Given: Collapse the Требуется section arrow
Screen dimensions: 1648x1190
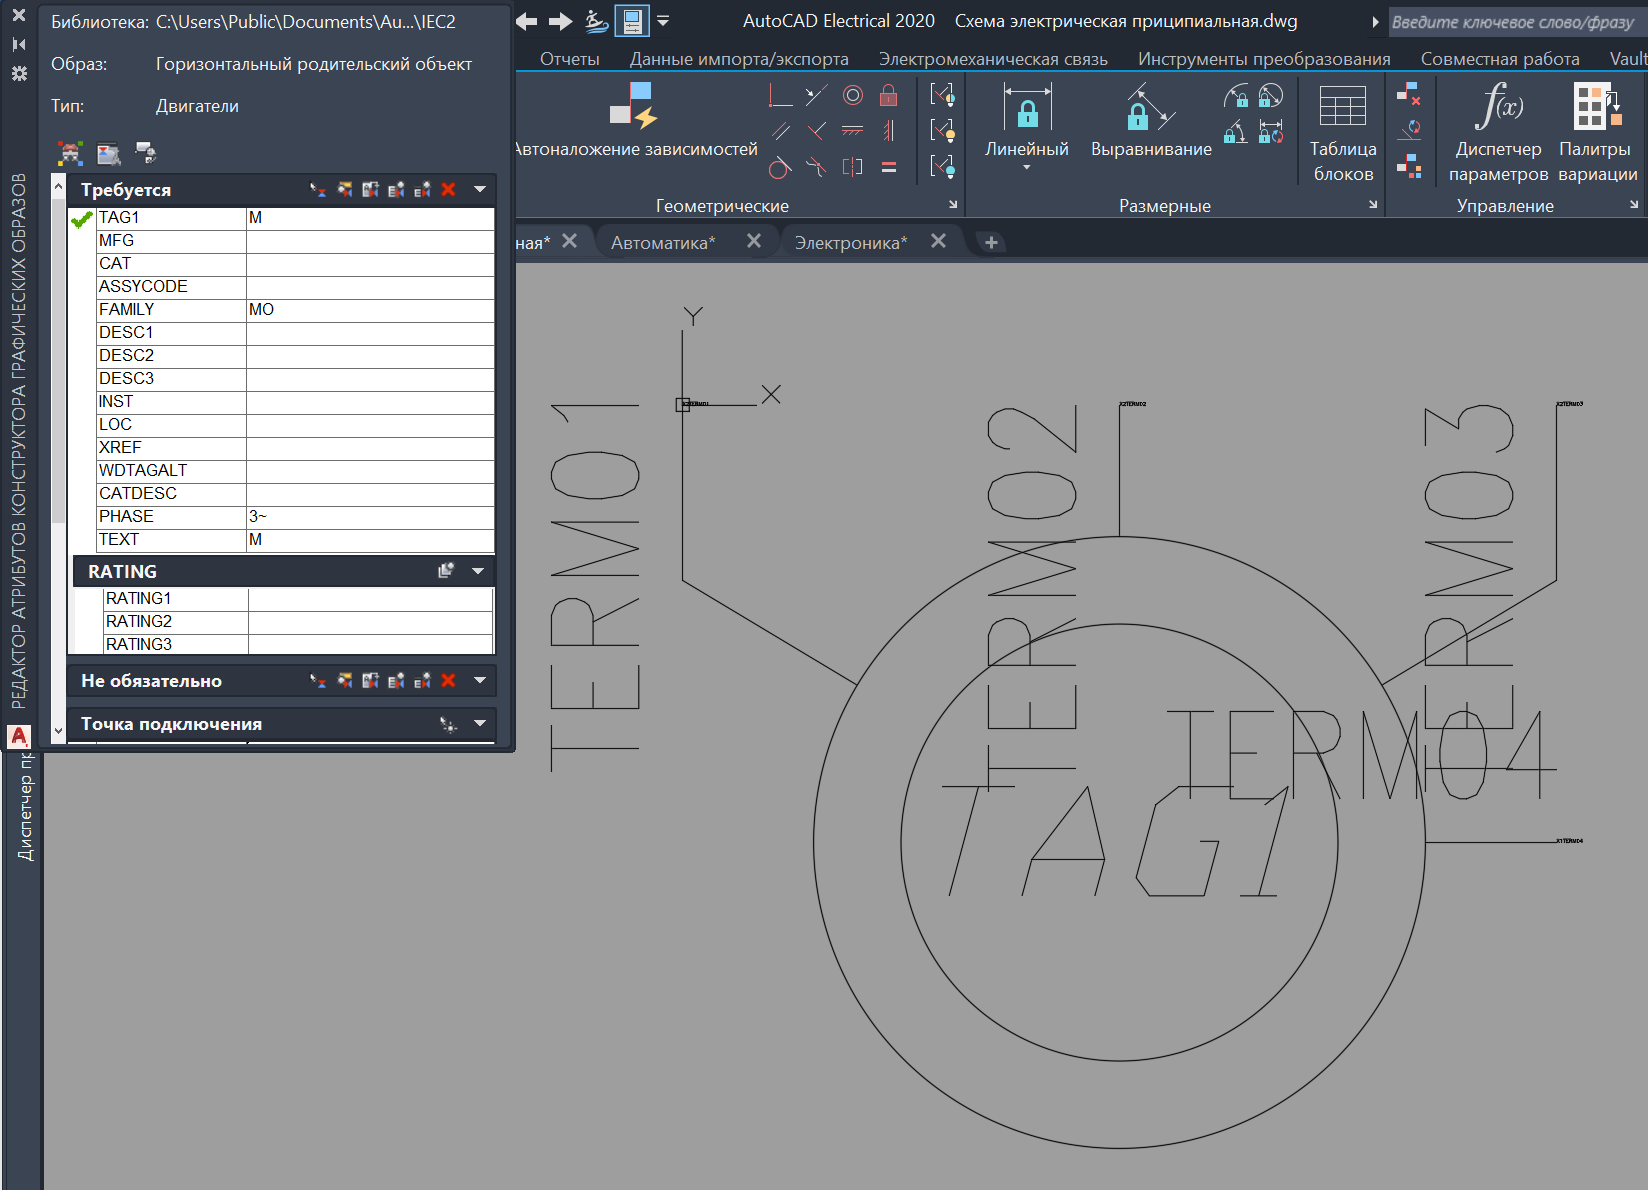Looking at the screenshot, I should pos(480,189).
